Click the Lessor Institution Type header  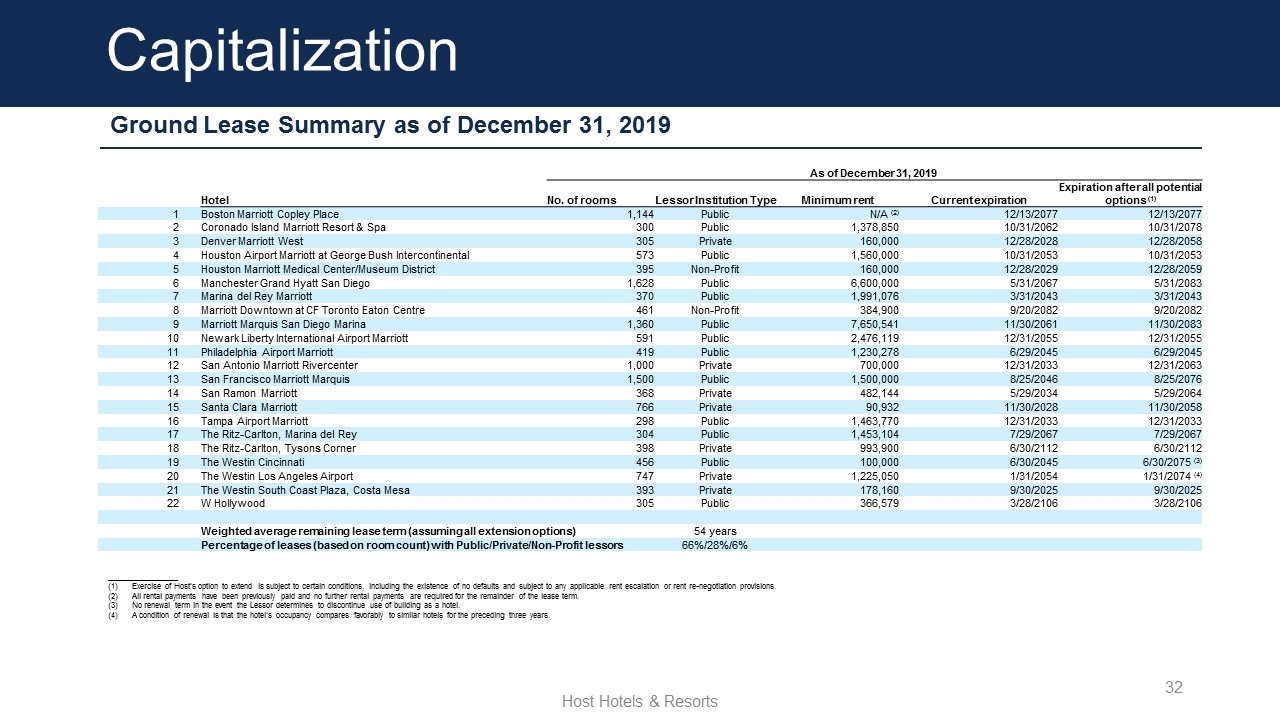click(716, 201)
